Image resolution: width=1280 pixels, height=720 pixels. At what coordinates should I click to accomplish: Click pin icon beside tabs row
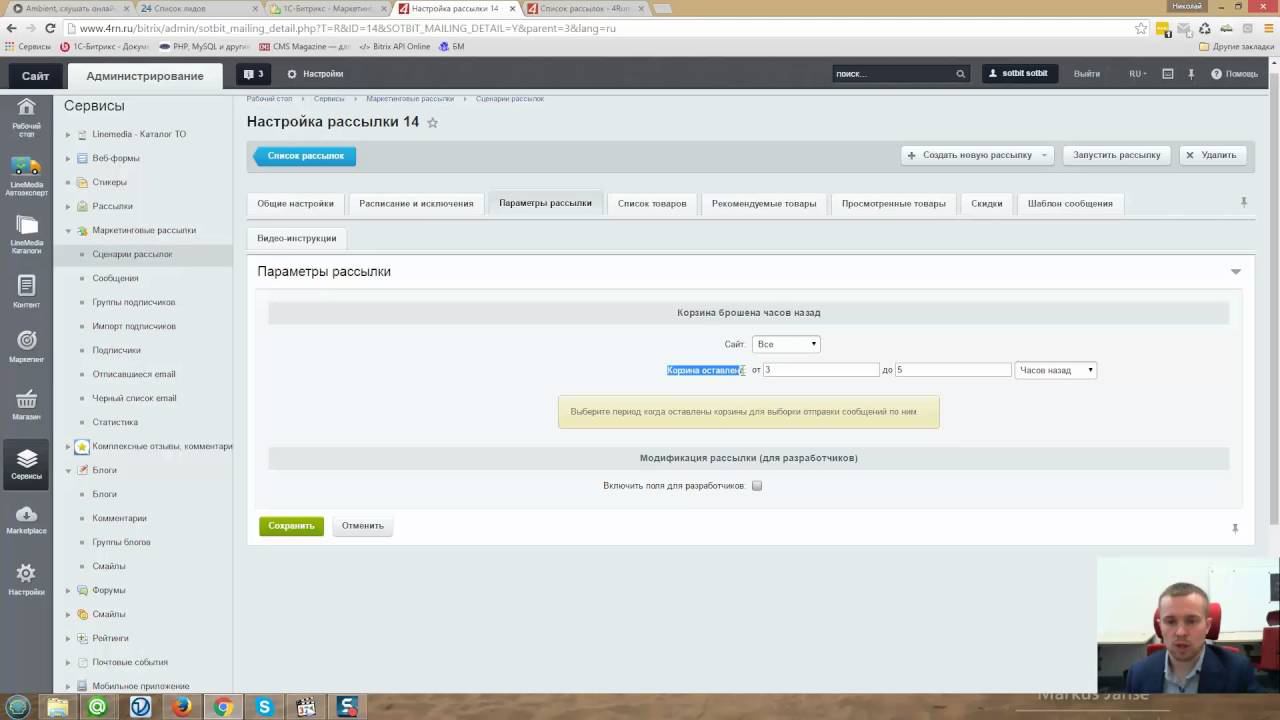pos(1244,202)
